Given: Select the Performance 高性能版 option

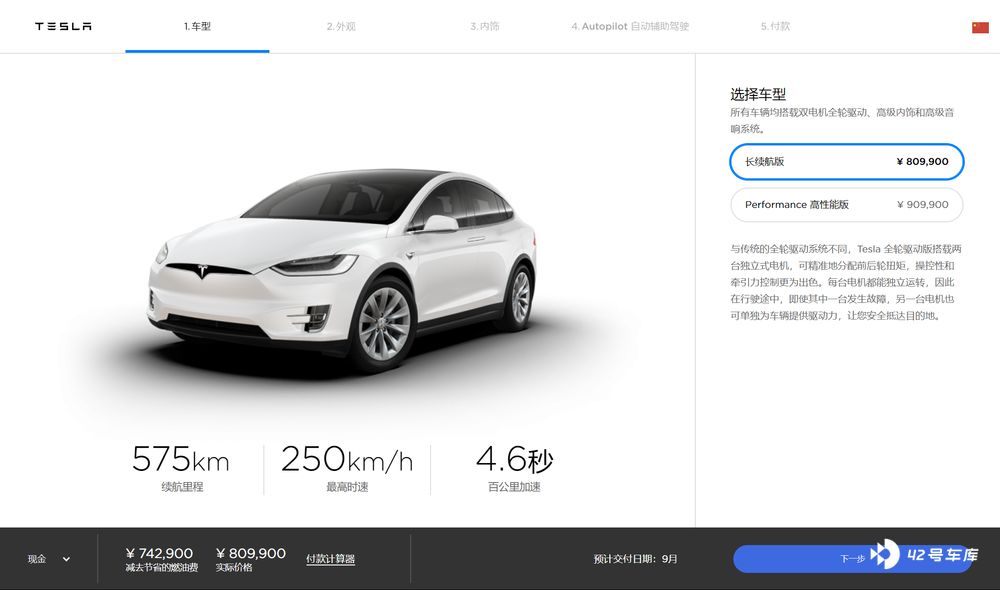Looking at the screenshot, I should pyautogui.click(x=846, y=205).
